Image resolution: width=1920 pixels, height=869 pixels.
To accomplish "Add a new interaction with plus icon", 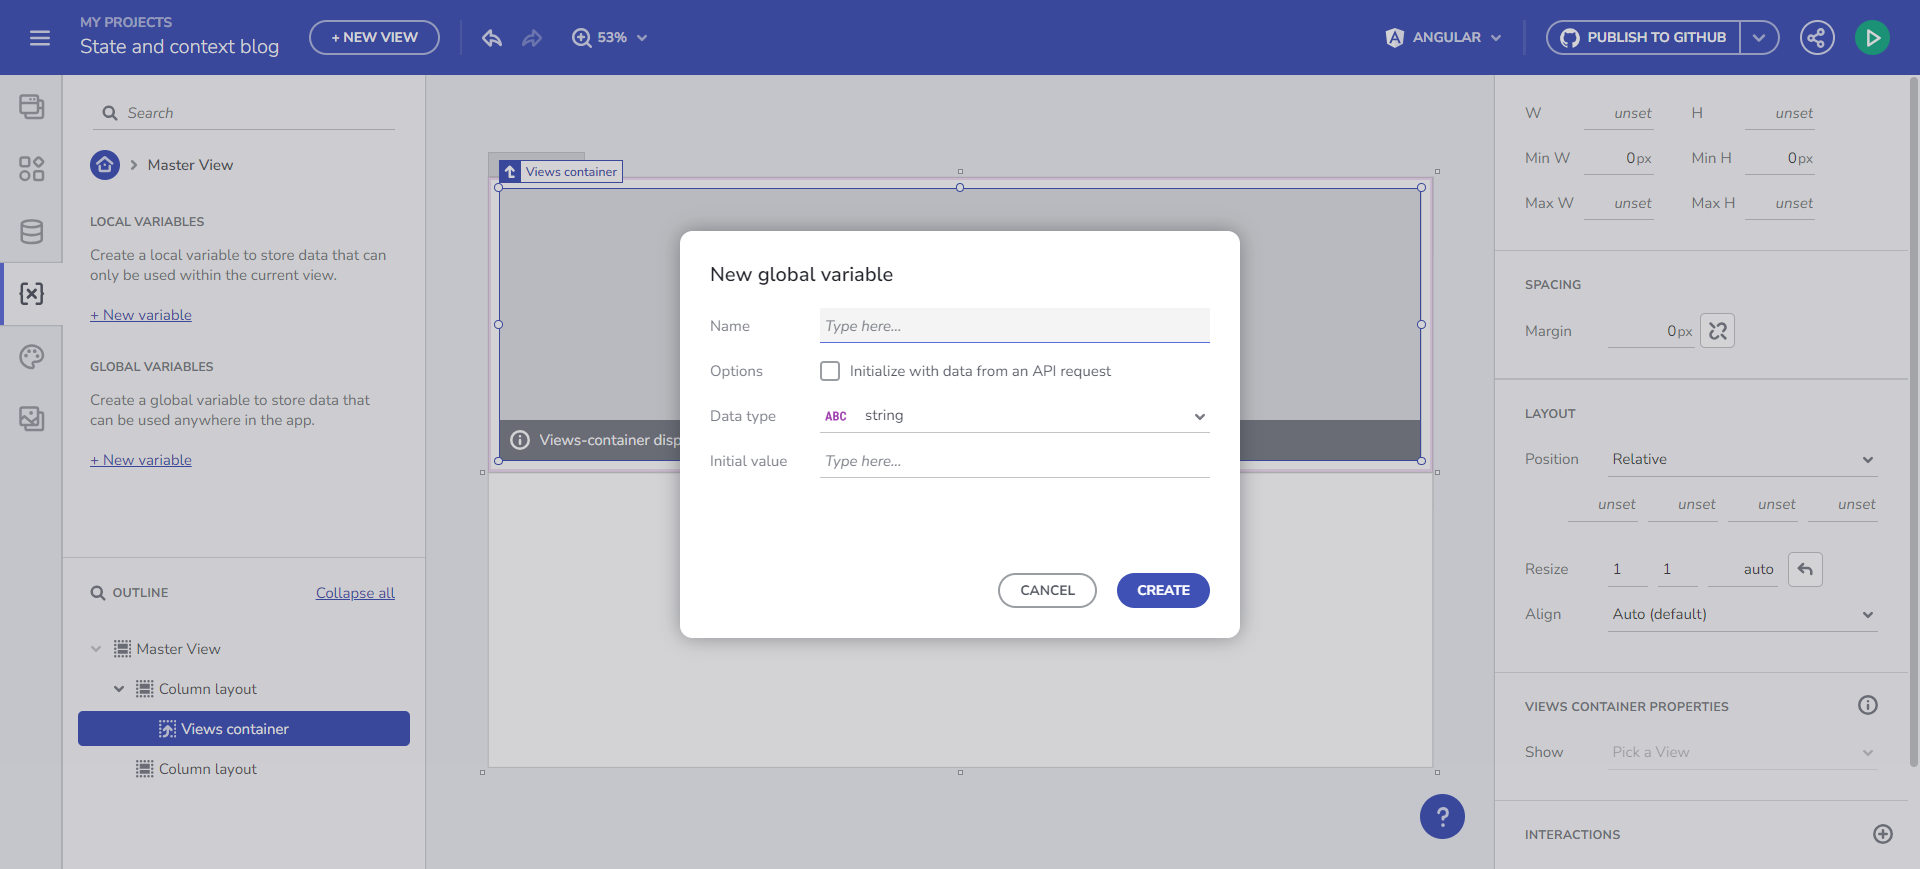I will (x=1882, y=834).
